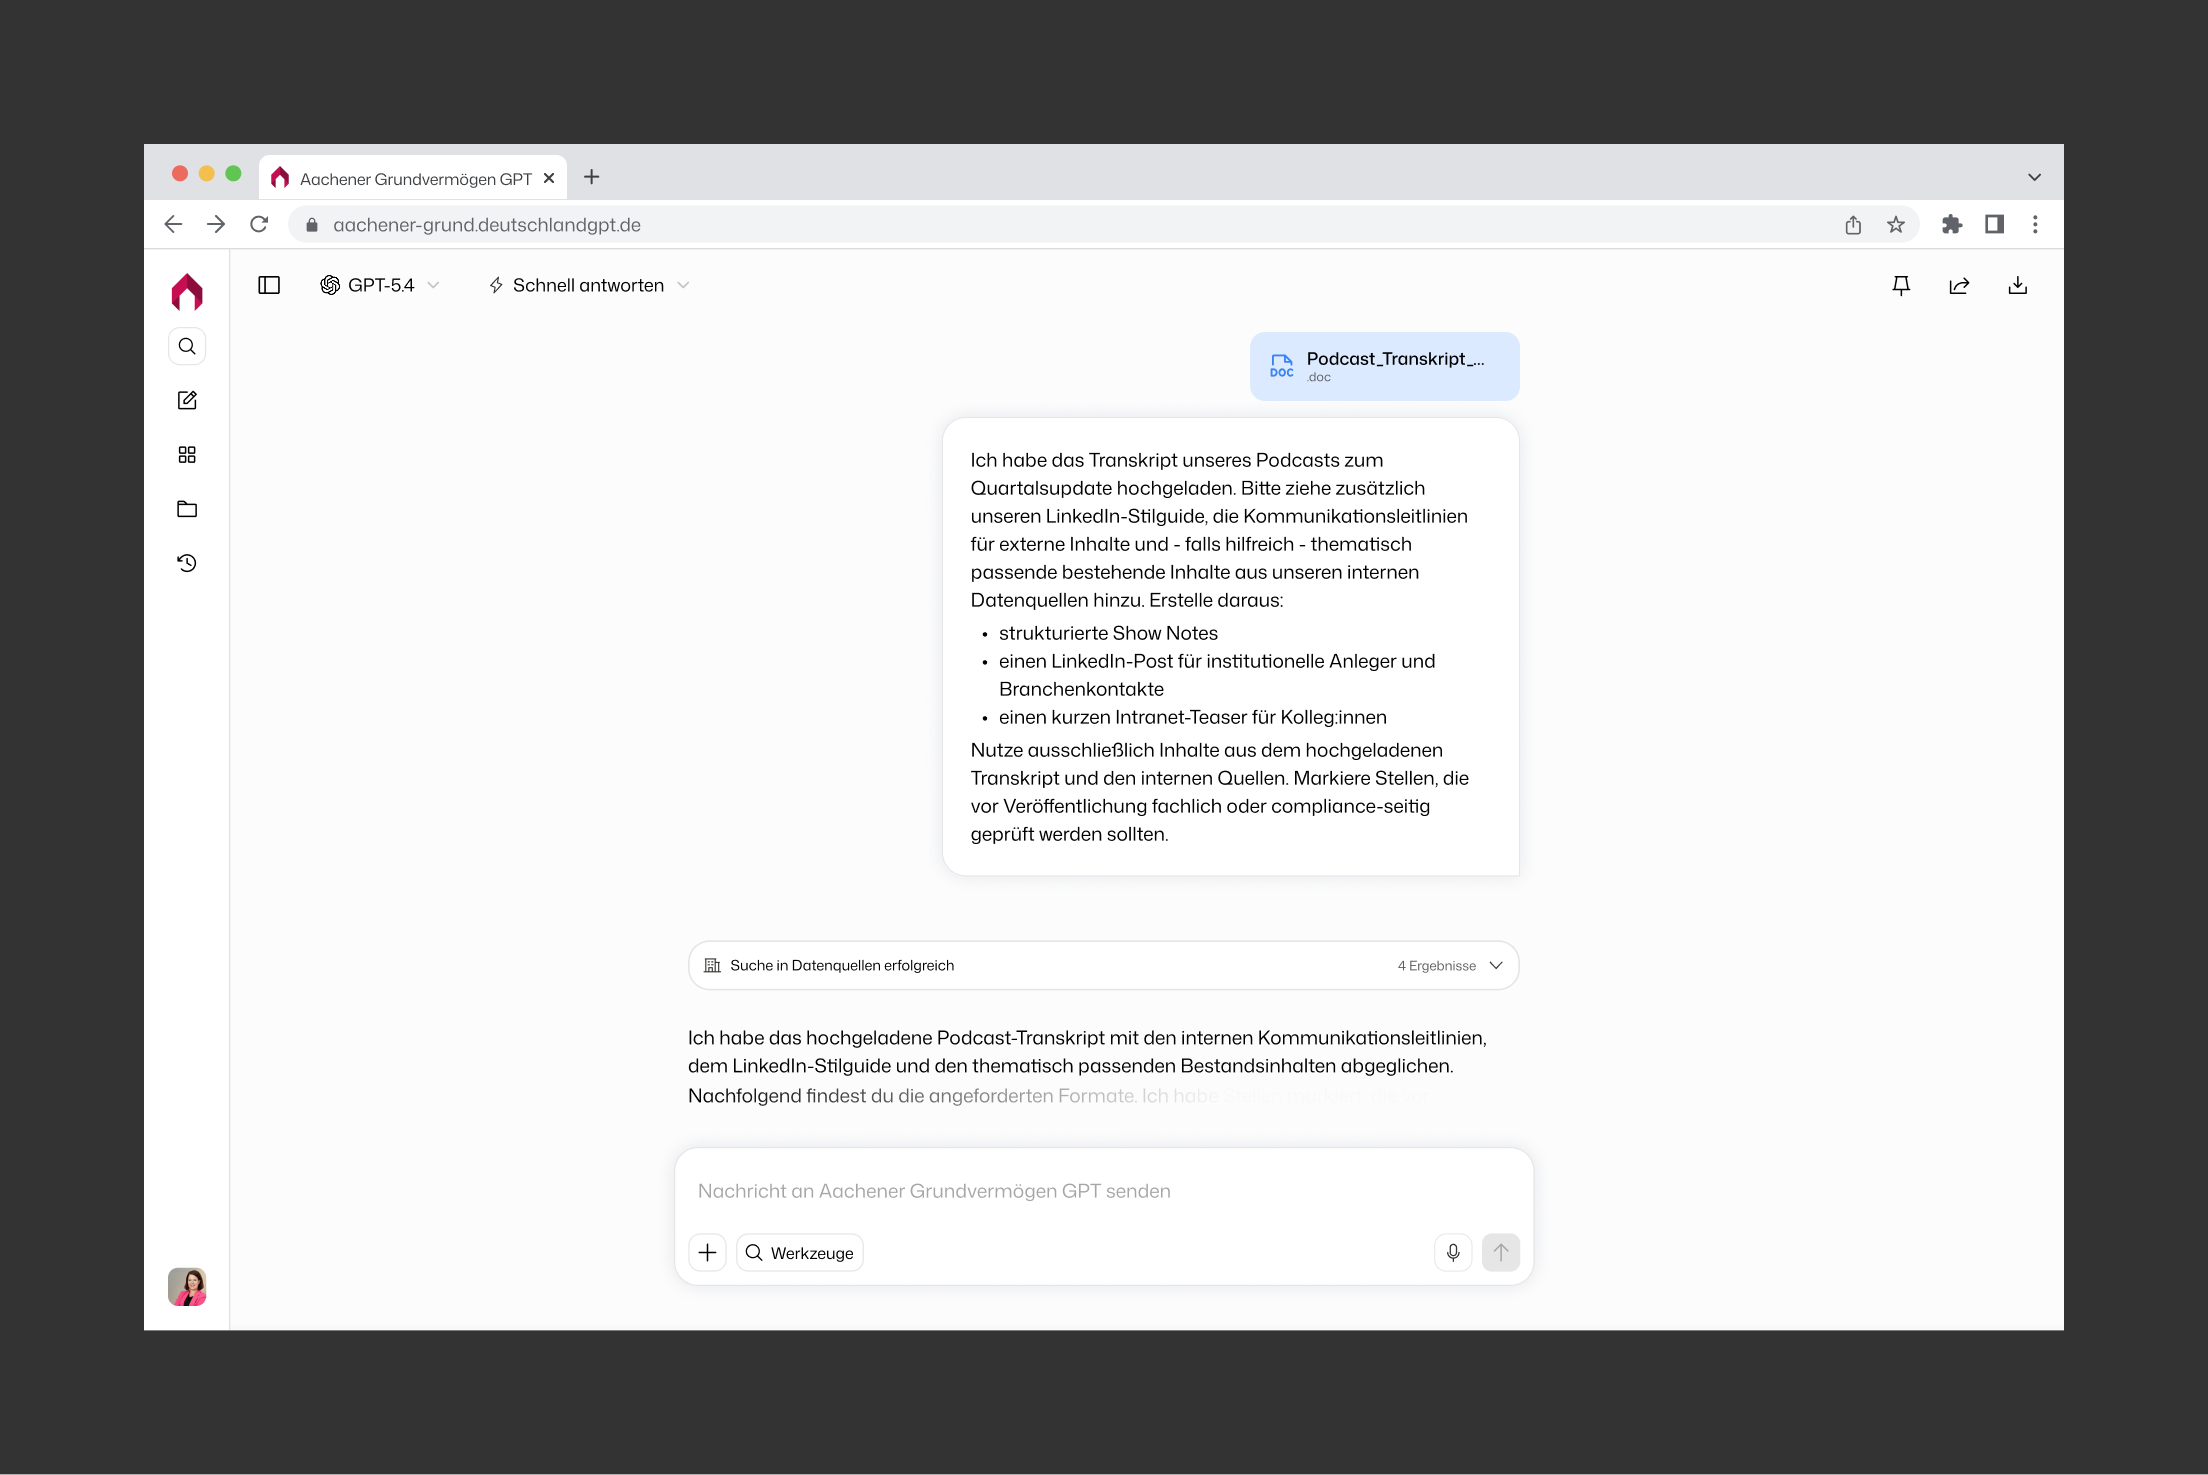Focus the Nachricht an Aachener Grundvermögen input
Screen dimensions: 2208x1475
[x=1104, y=1191]
